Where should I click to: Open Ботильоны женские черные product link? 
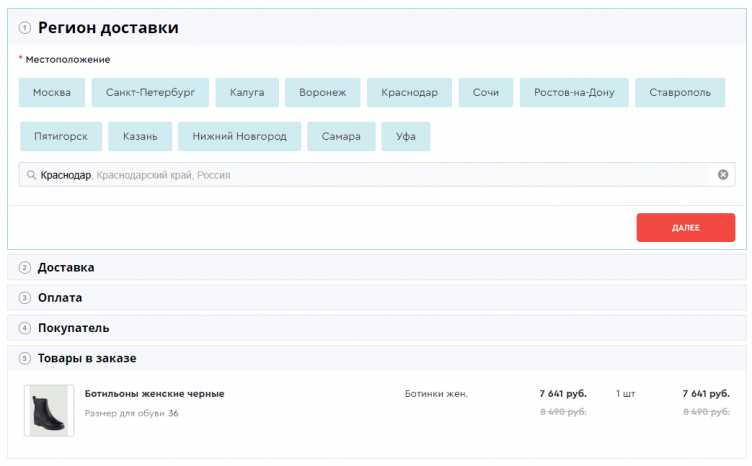[x=154, y=393]
